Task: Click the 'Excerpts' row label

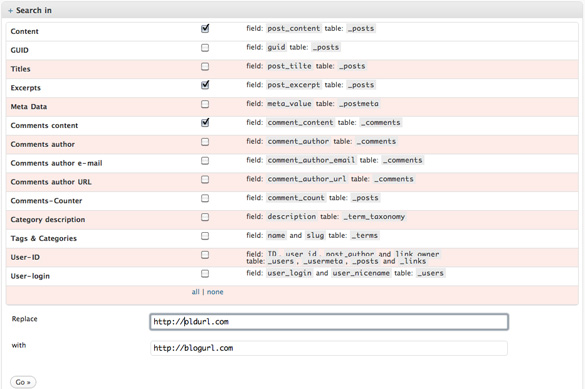Action: pos(26,88)
